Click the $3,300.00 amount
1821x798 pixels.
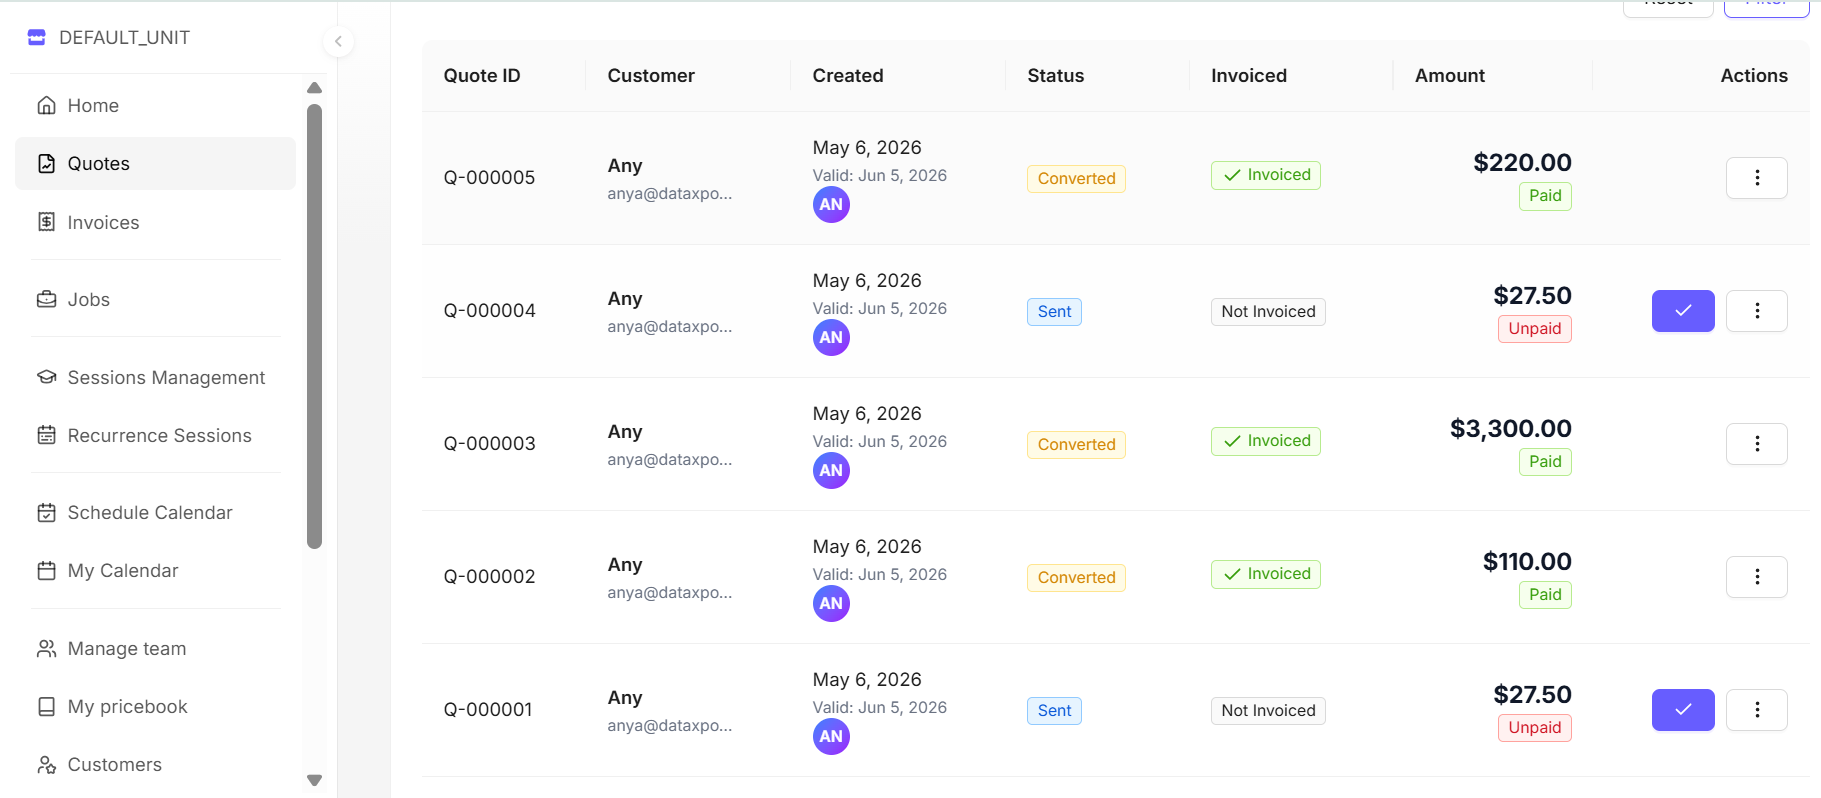click(1511, 429)
